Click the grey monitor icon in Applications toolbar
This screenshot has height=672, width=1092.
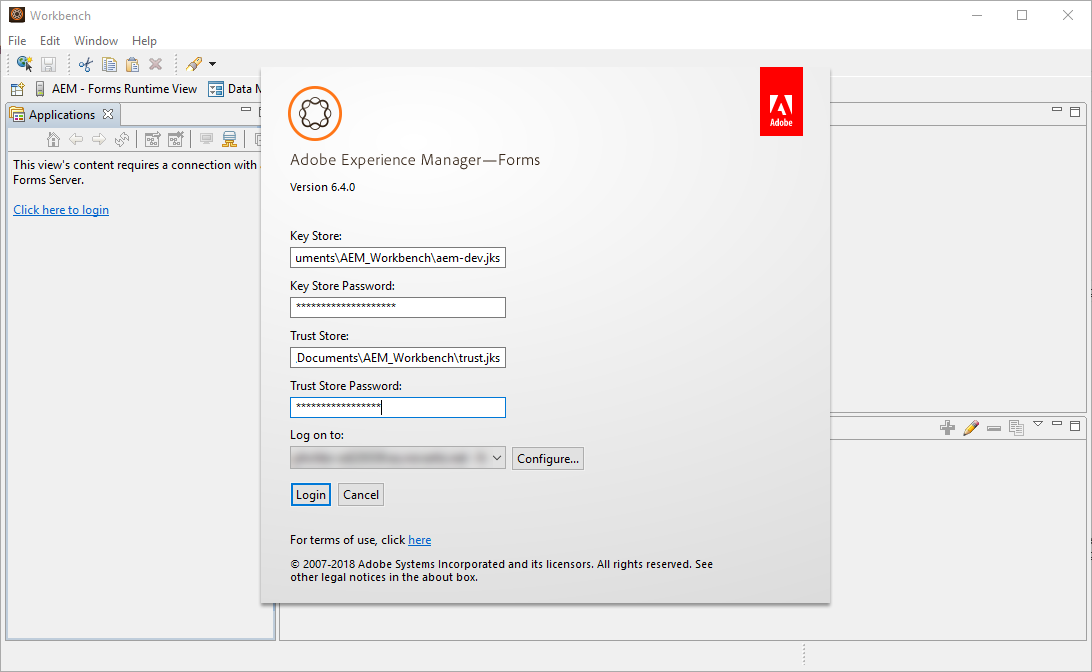(206, 139)
